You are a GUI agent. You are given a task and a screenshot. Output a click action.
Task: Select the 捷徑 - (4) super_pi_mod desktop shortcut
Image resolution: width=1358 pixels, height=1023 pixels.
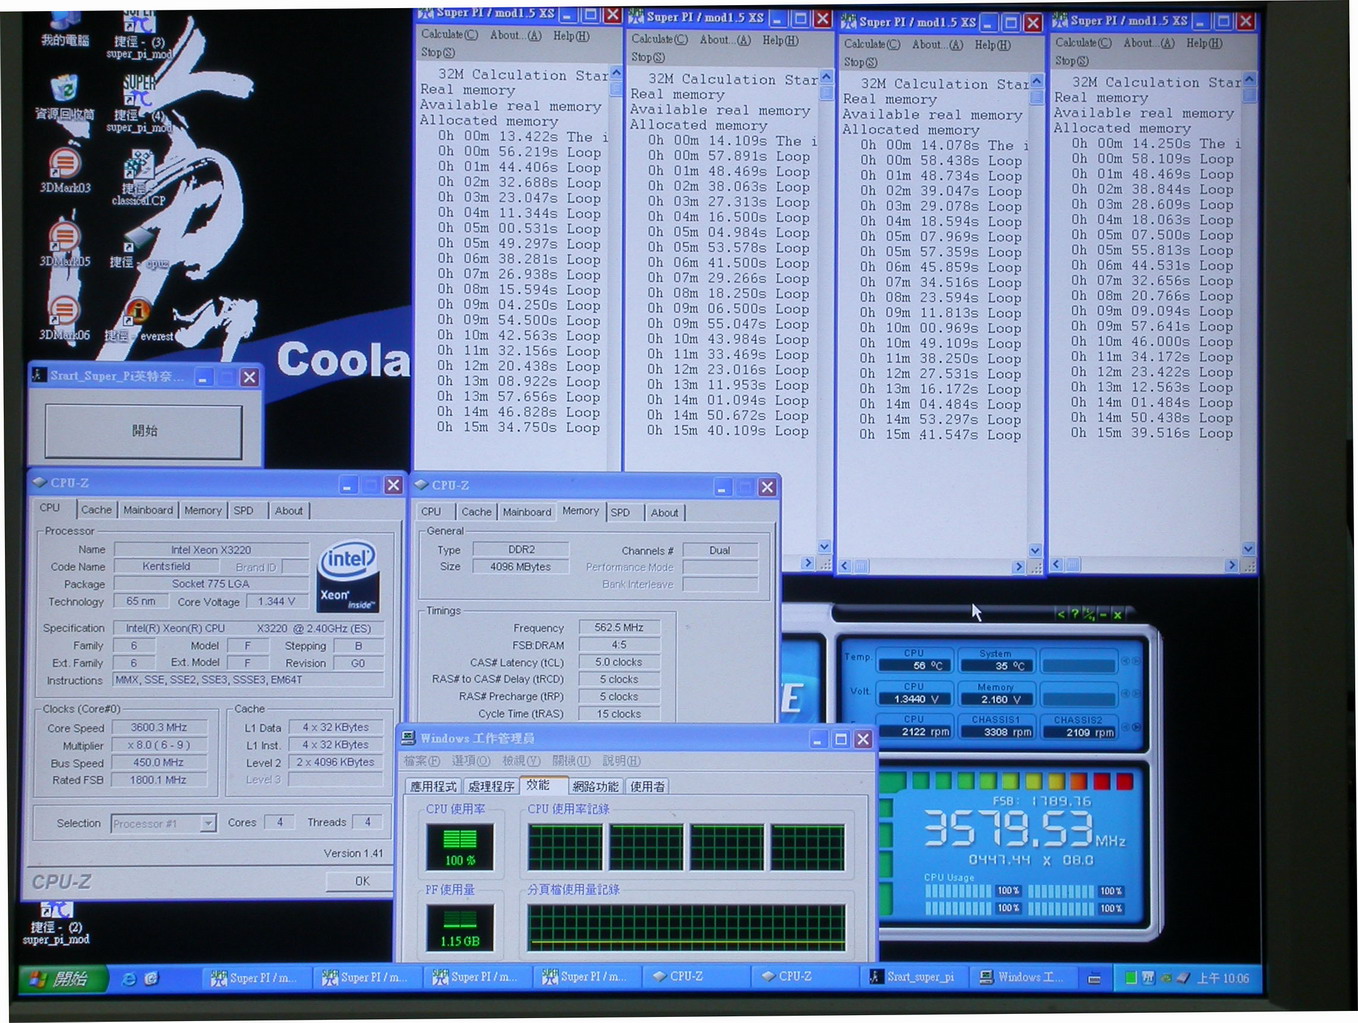coord(139,104)
